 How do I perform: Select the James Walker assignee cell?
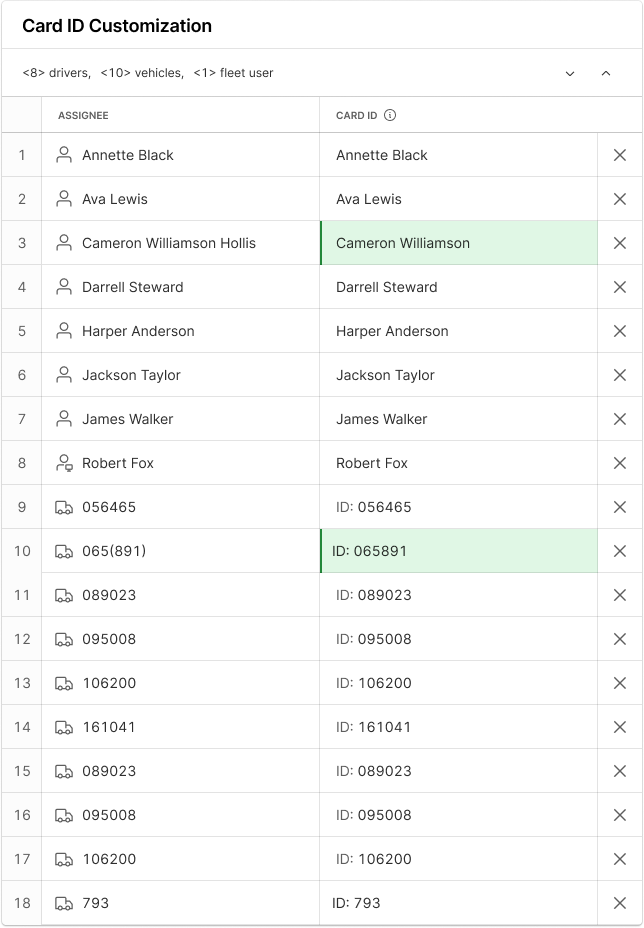[x=180, y=419]
